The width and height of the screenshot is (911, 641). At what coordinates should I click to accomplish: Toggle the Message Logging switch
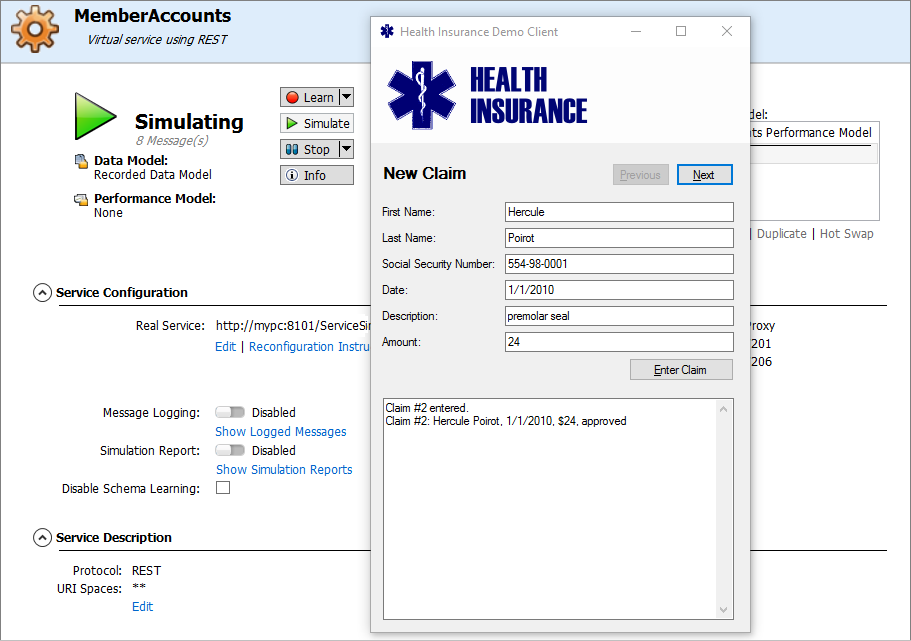click(230, 412)
